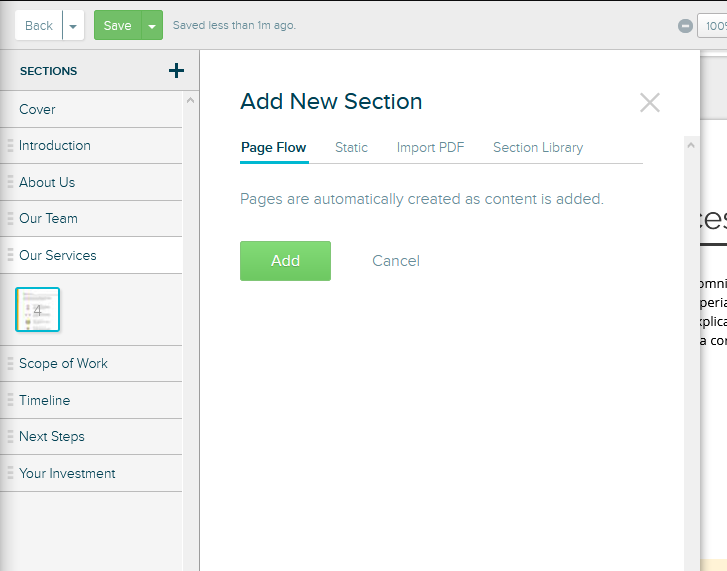
Task: Click the zoom percentage field
Action: (x=712, y=26)
